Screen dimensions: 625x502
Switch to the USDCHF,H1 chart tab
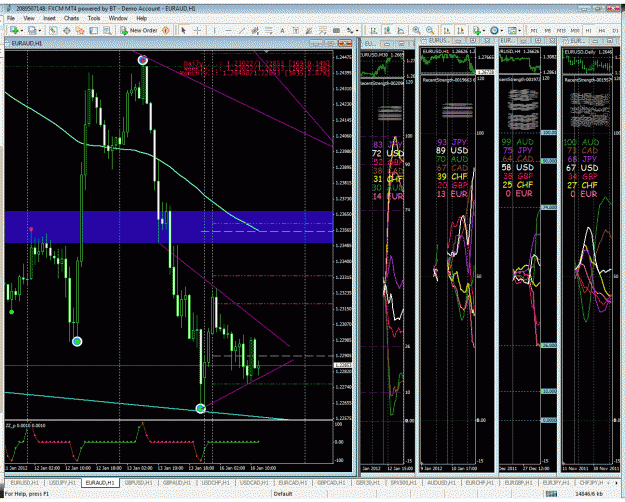216,483
